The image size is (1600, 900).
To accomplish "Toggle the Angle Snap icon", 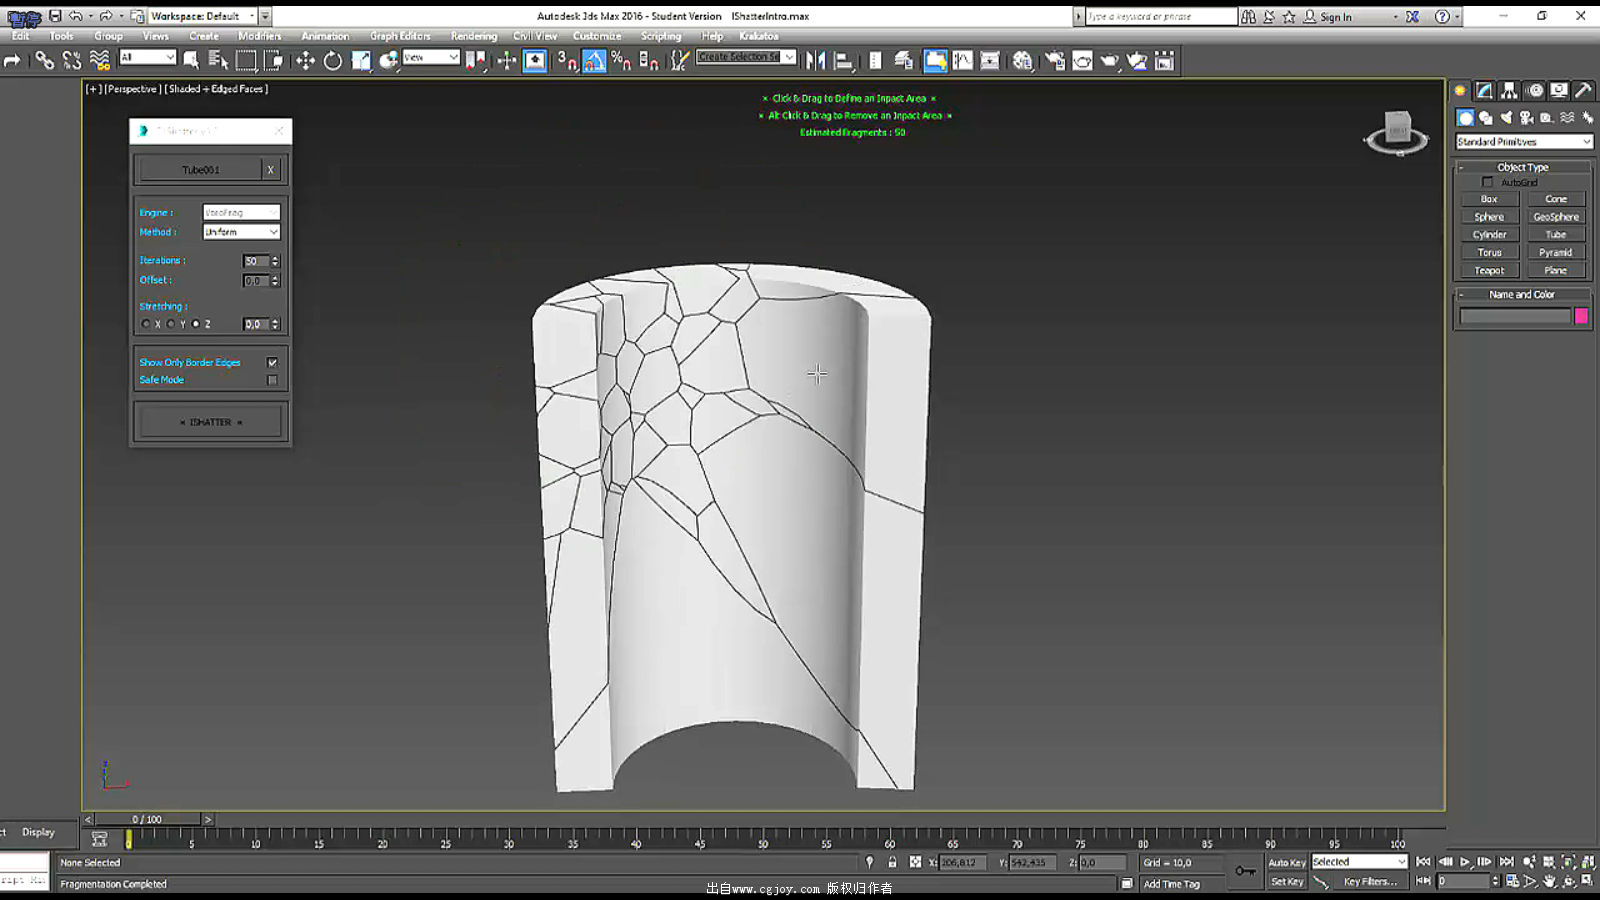I will [x=594, y=61].
